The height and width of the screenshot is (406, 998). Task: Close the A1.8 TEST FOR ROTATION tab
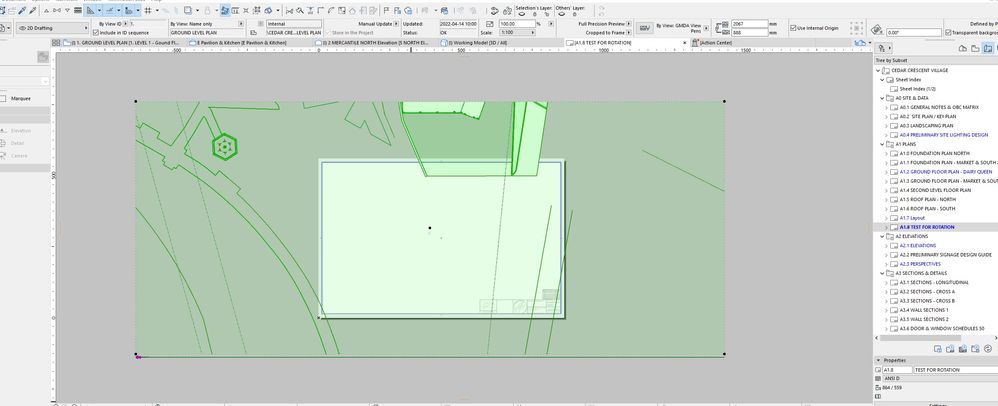(685, 43)
